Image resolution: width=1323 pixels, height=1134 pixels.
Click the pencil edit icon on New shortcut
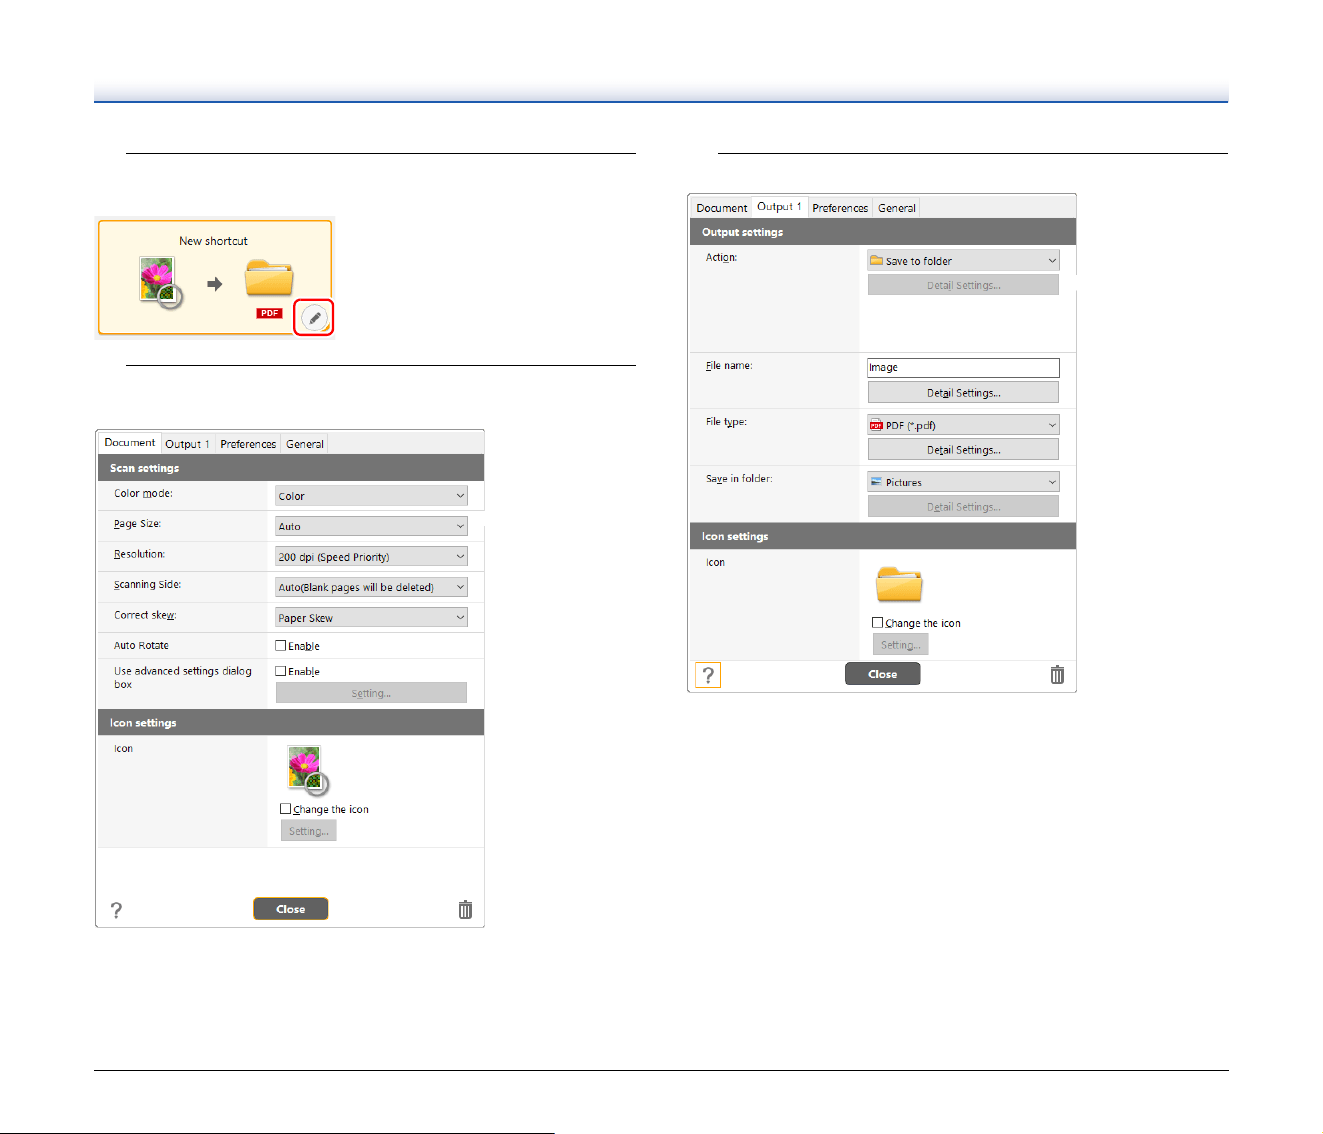[314, 318]
